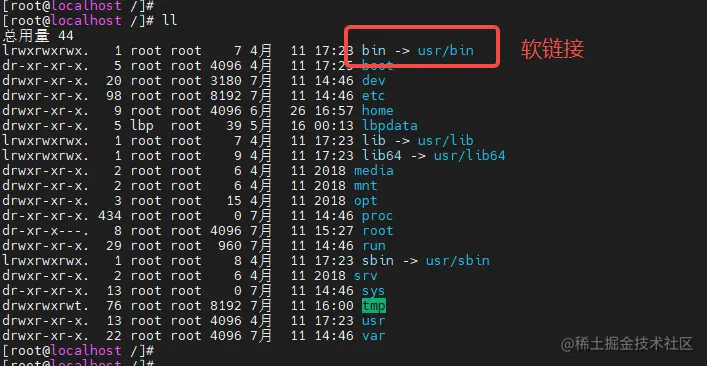Select the media directory name
The width and height of the screenshot is (707, 366).
[x=374, y=170]
